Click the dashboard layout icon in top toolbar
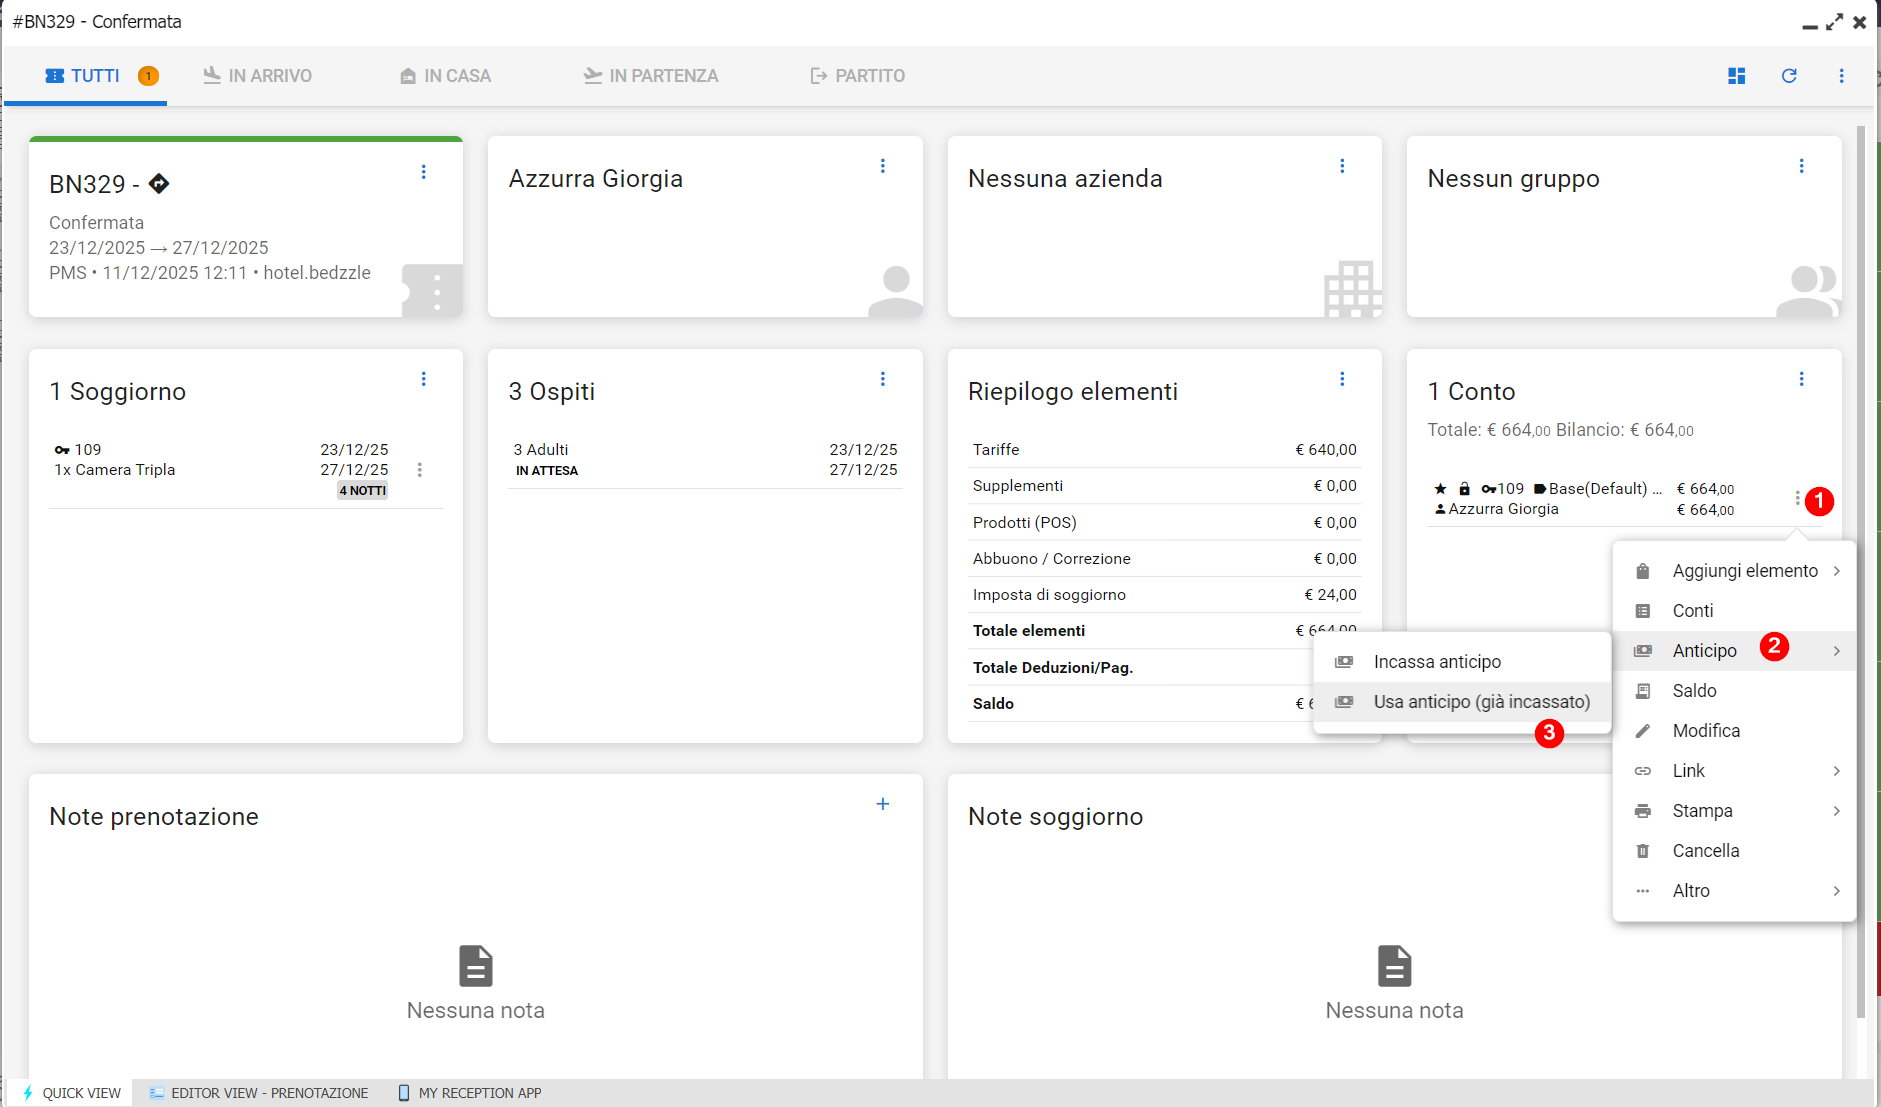 [x=1736, y=76]
